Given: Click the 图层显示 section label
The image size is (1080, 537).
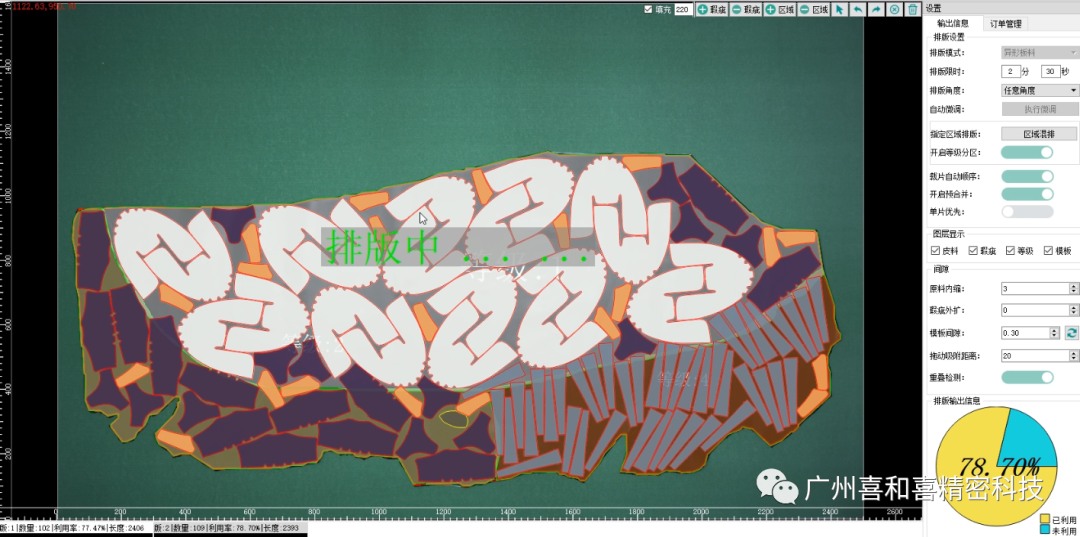Looking at the screenshot, I should [x=948, y=234].
